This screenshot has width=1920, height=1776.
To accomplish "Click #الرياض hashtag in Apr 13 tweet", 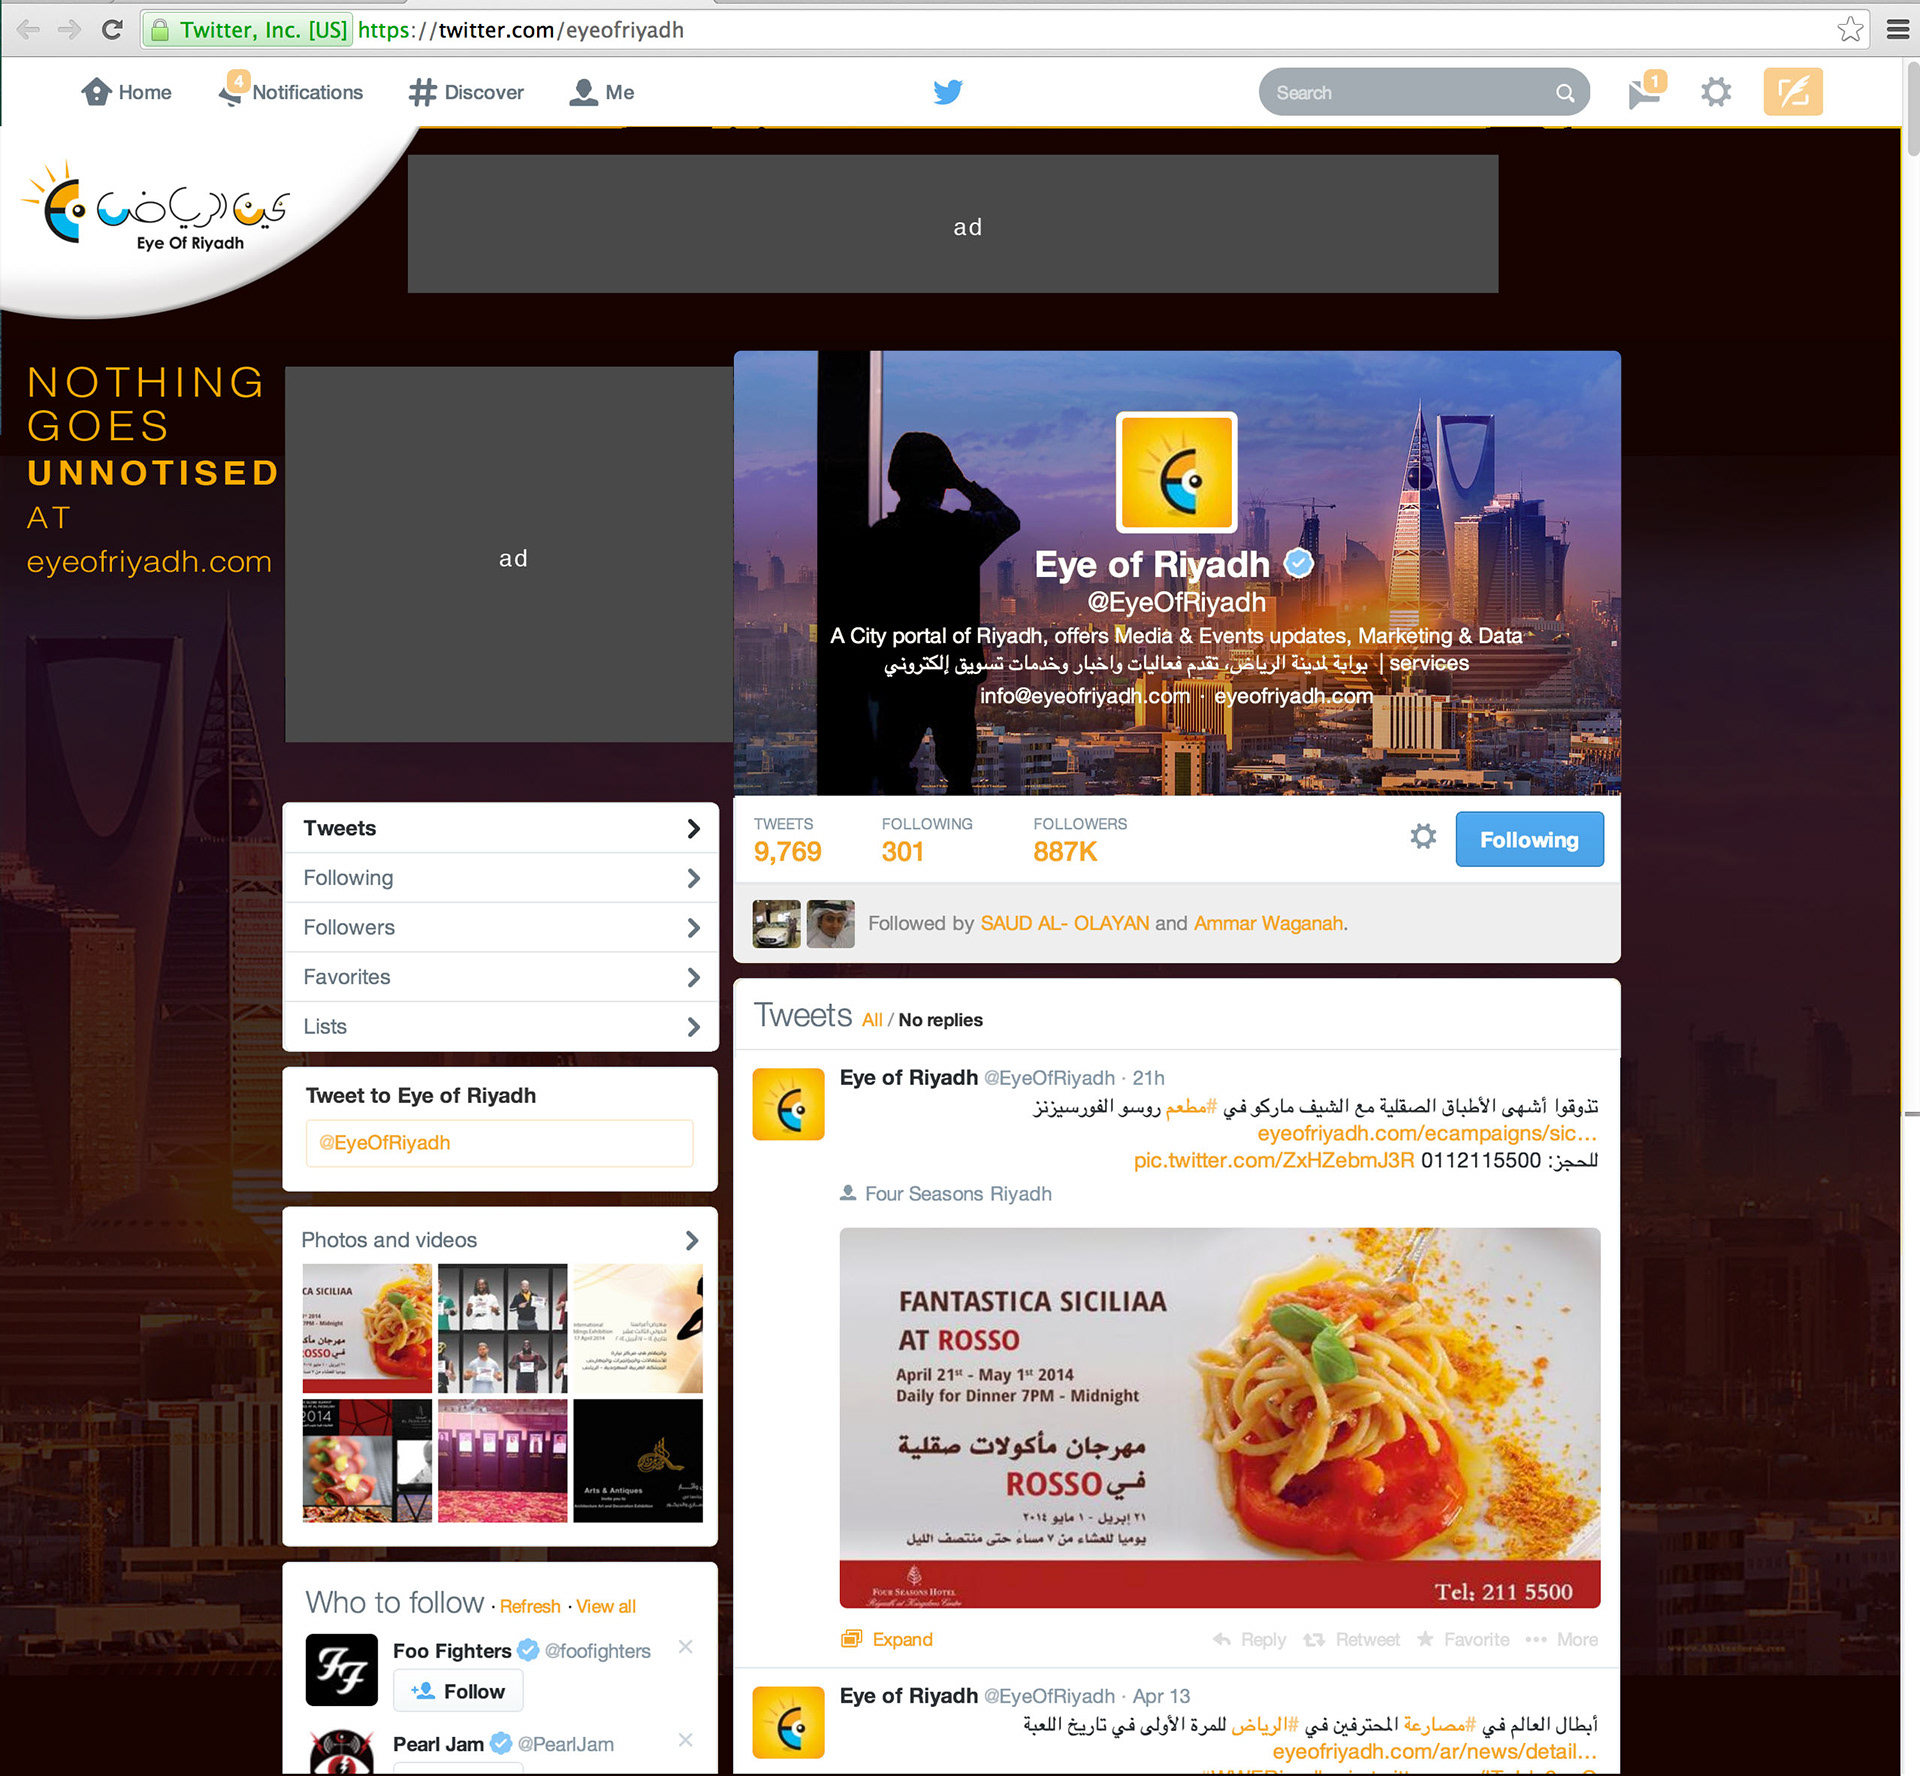I will pos(1264,1725).
